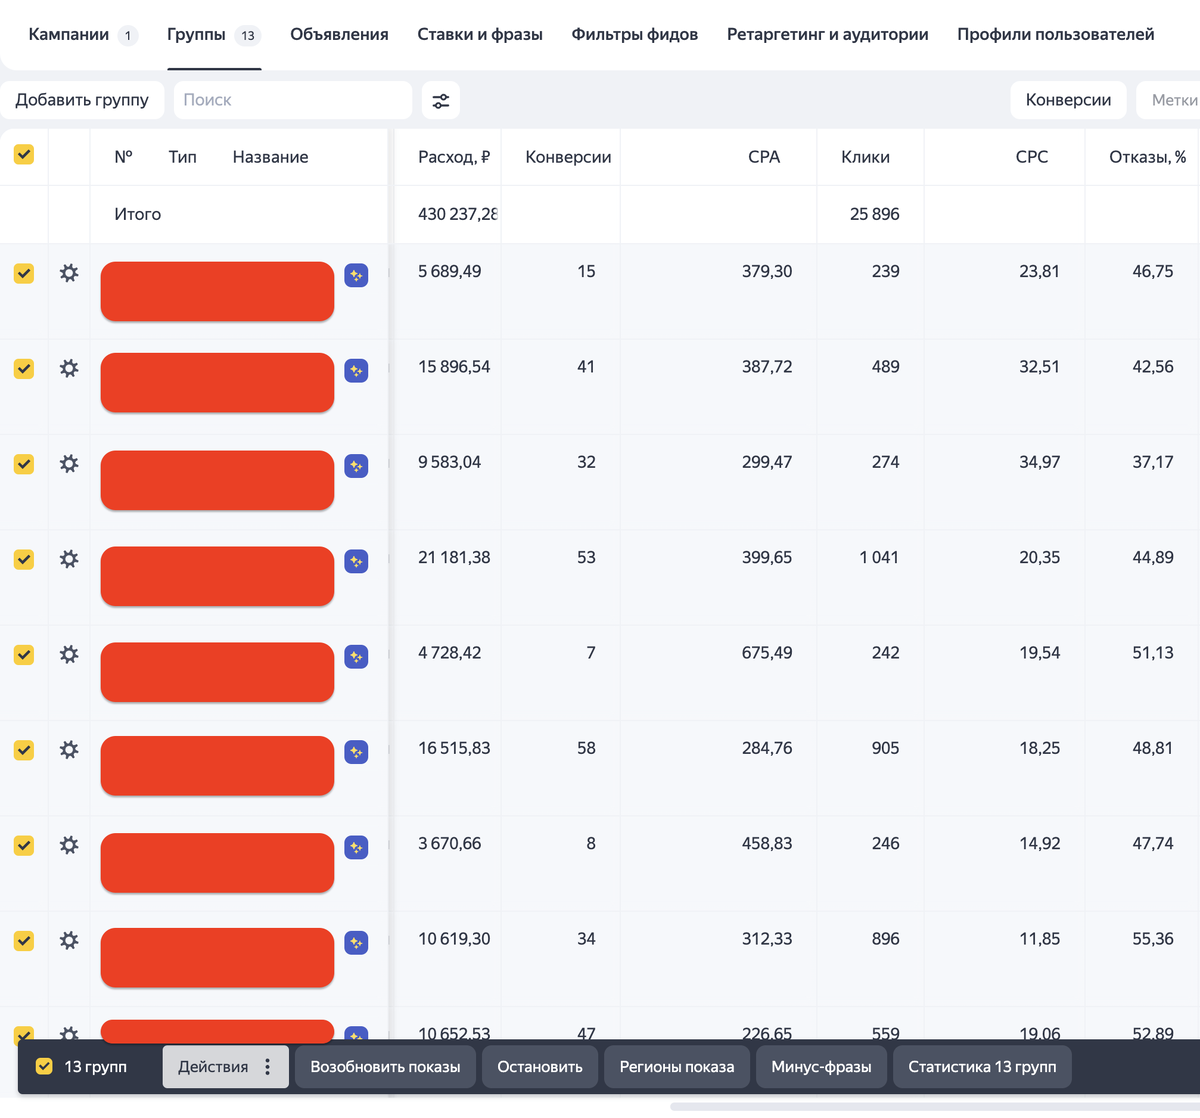This screenshot has height=1118, width=1200.
Task: Open gear settings for the 21 181,38 row
Action: click(x=69, y=559)
